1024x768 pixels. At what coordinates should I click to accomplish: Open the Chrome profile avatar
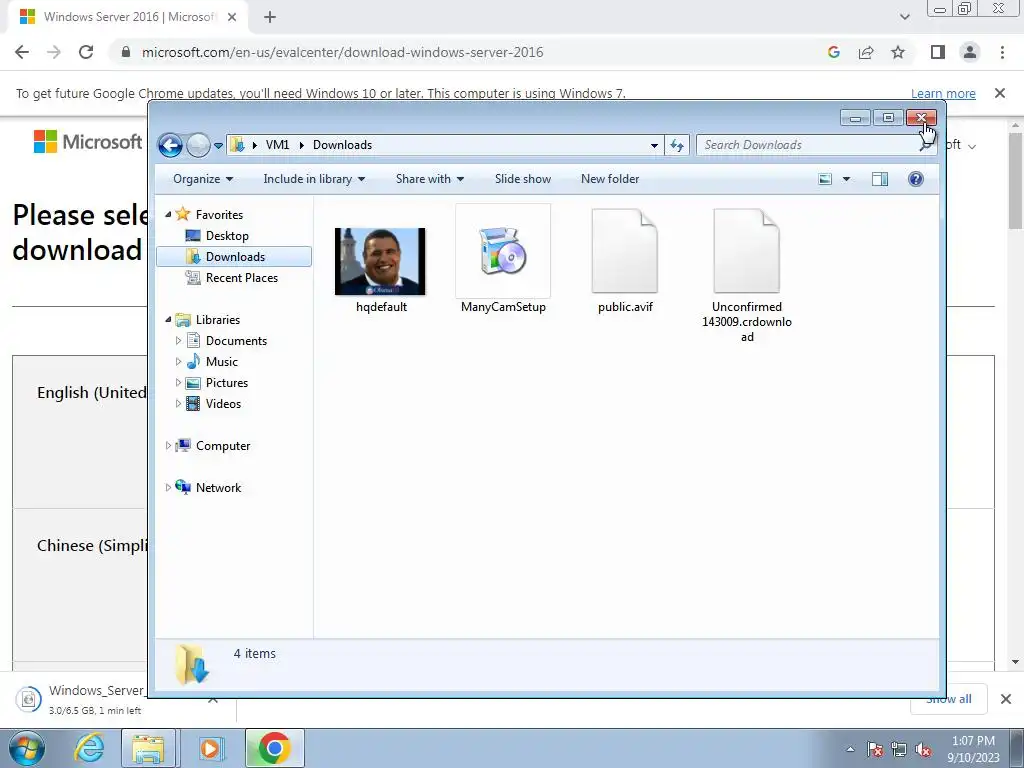tap(970, 52)
